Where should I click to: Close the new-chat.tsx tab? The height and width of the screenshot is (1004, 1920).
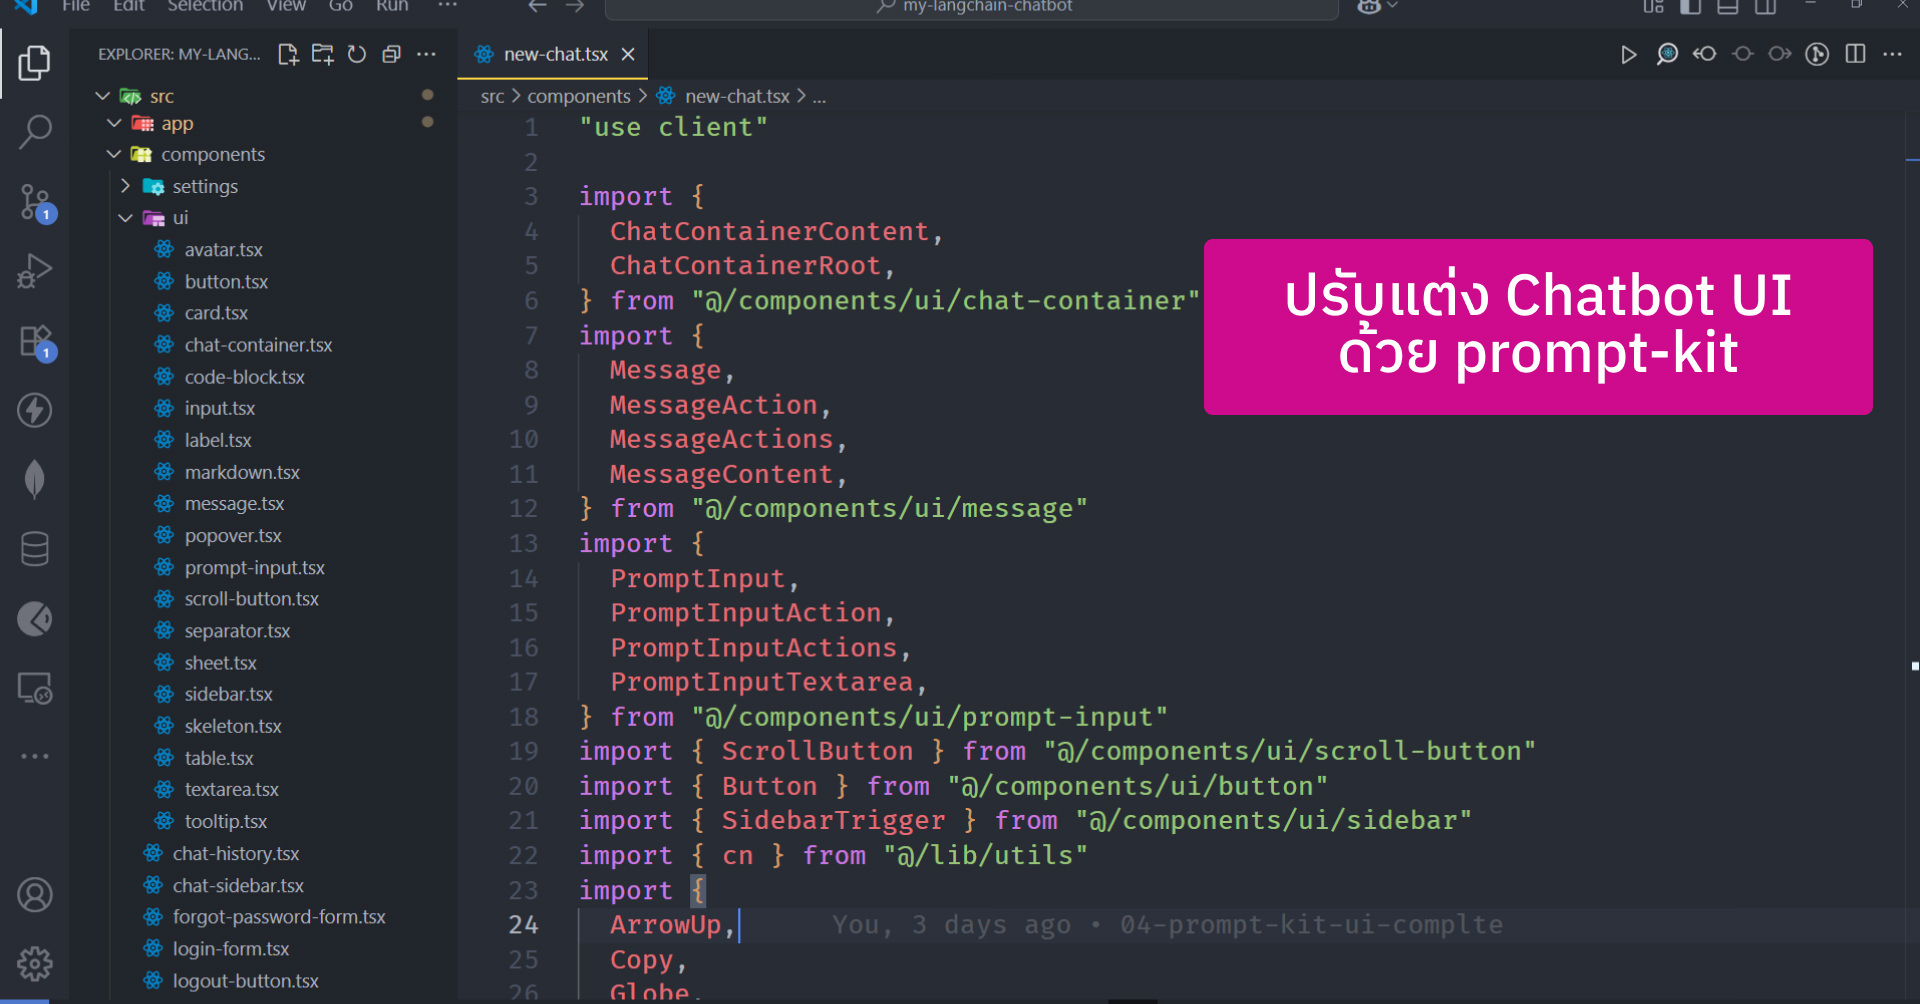pos(628,54)
